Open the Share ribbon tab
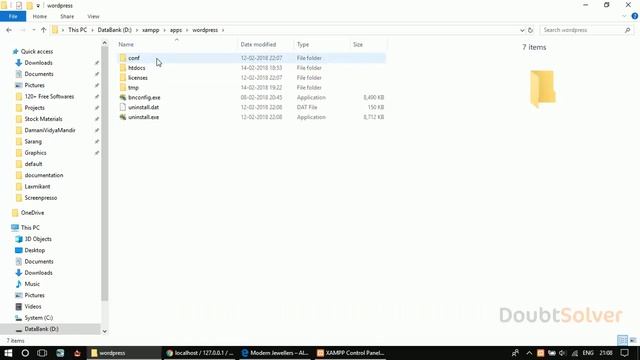Screen dimensions: 640x360 67,16
